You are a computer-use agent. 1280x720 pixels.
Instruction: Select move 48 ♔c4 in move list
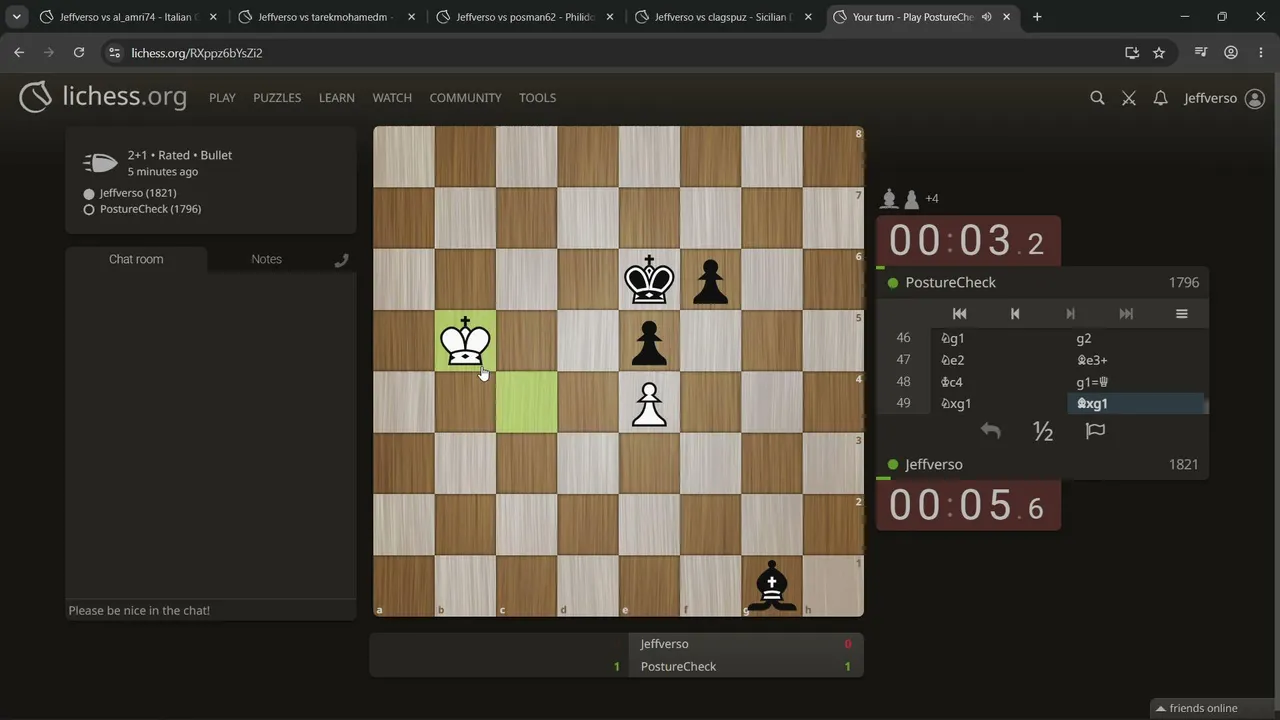(x=1001, y=382)
